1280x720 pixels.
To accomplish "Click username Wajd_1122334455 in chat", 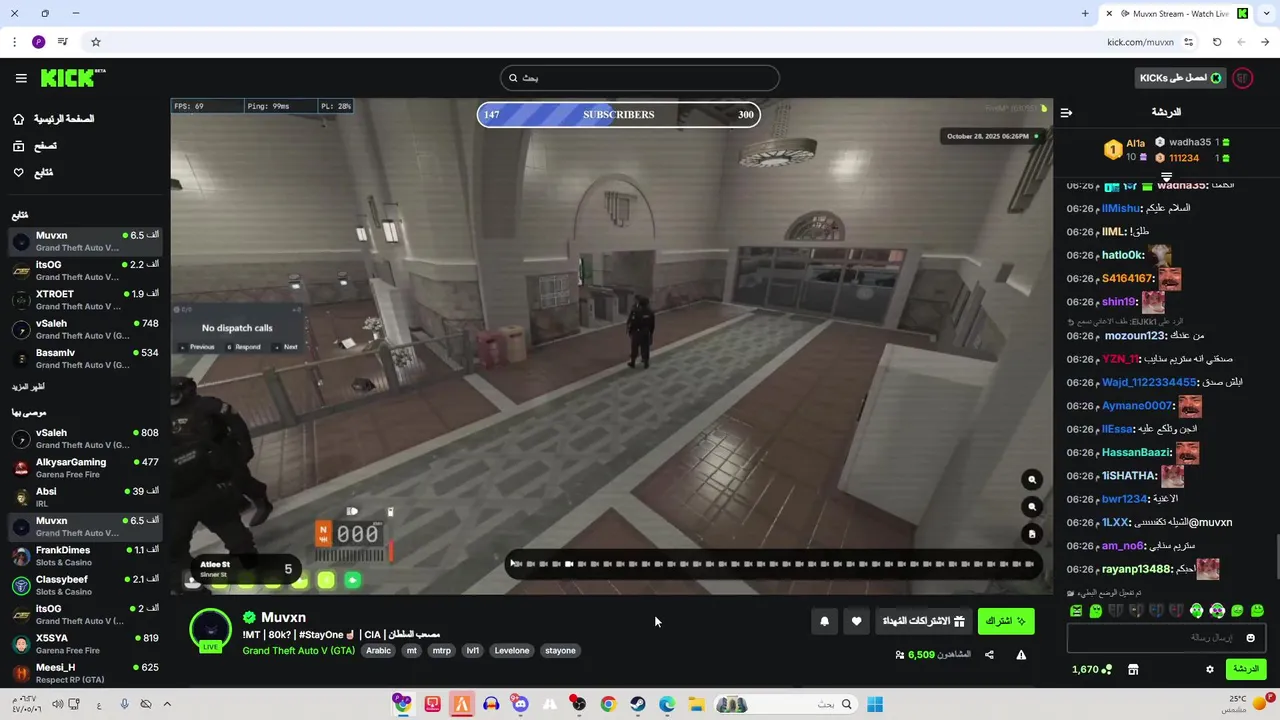I will coord(1150,382).
